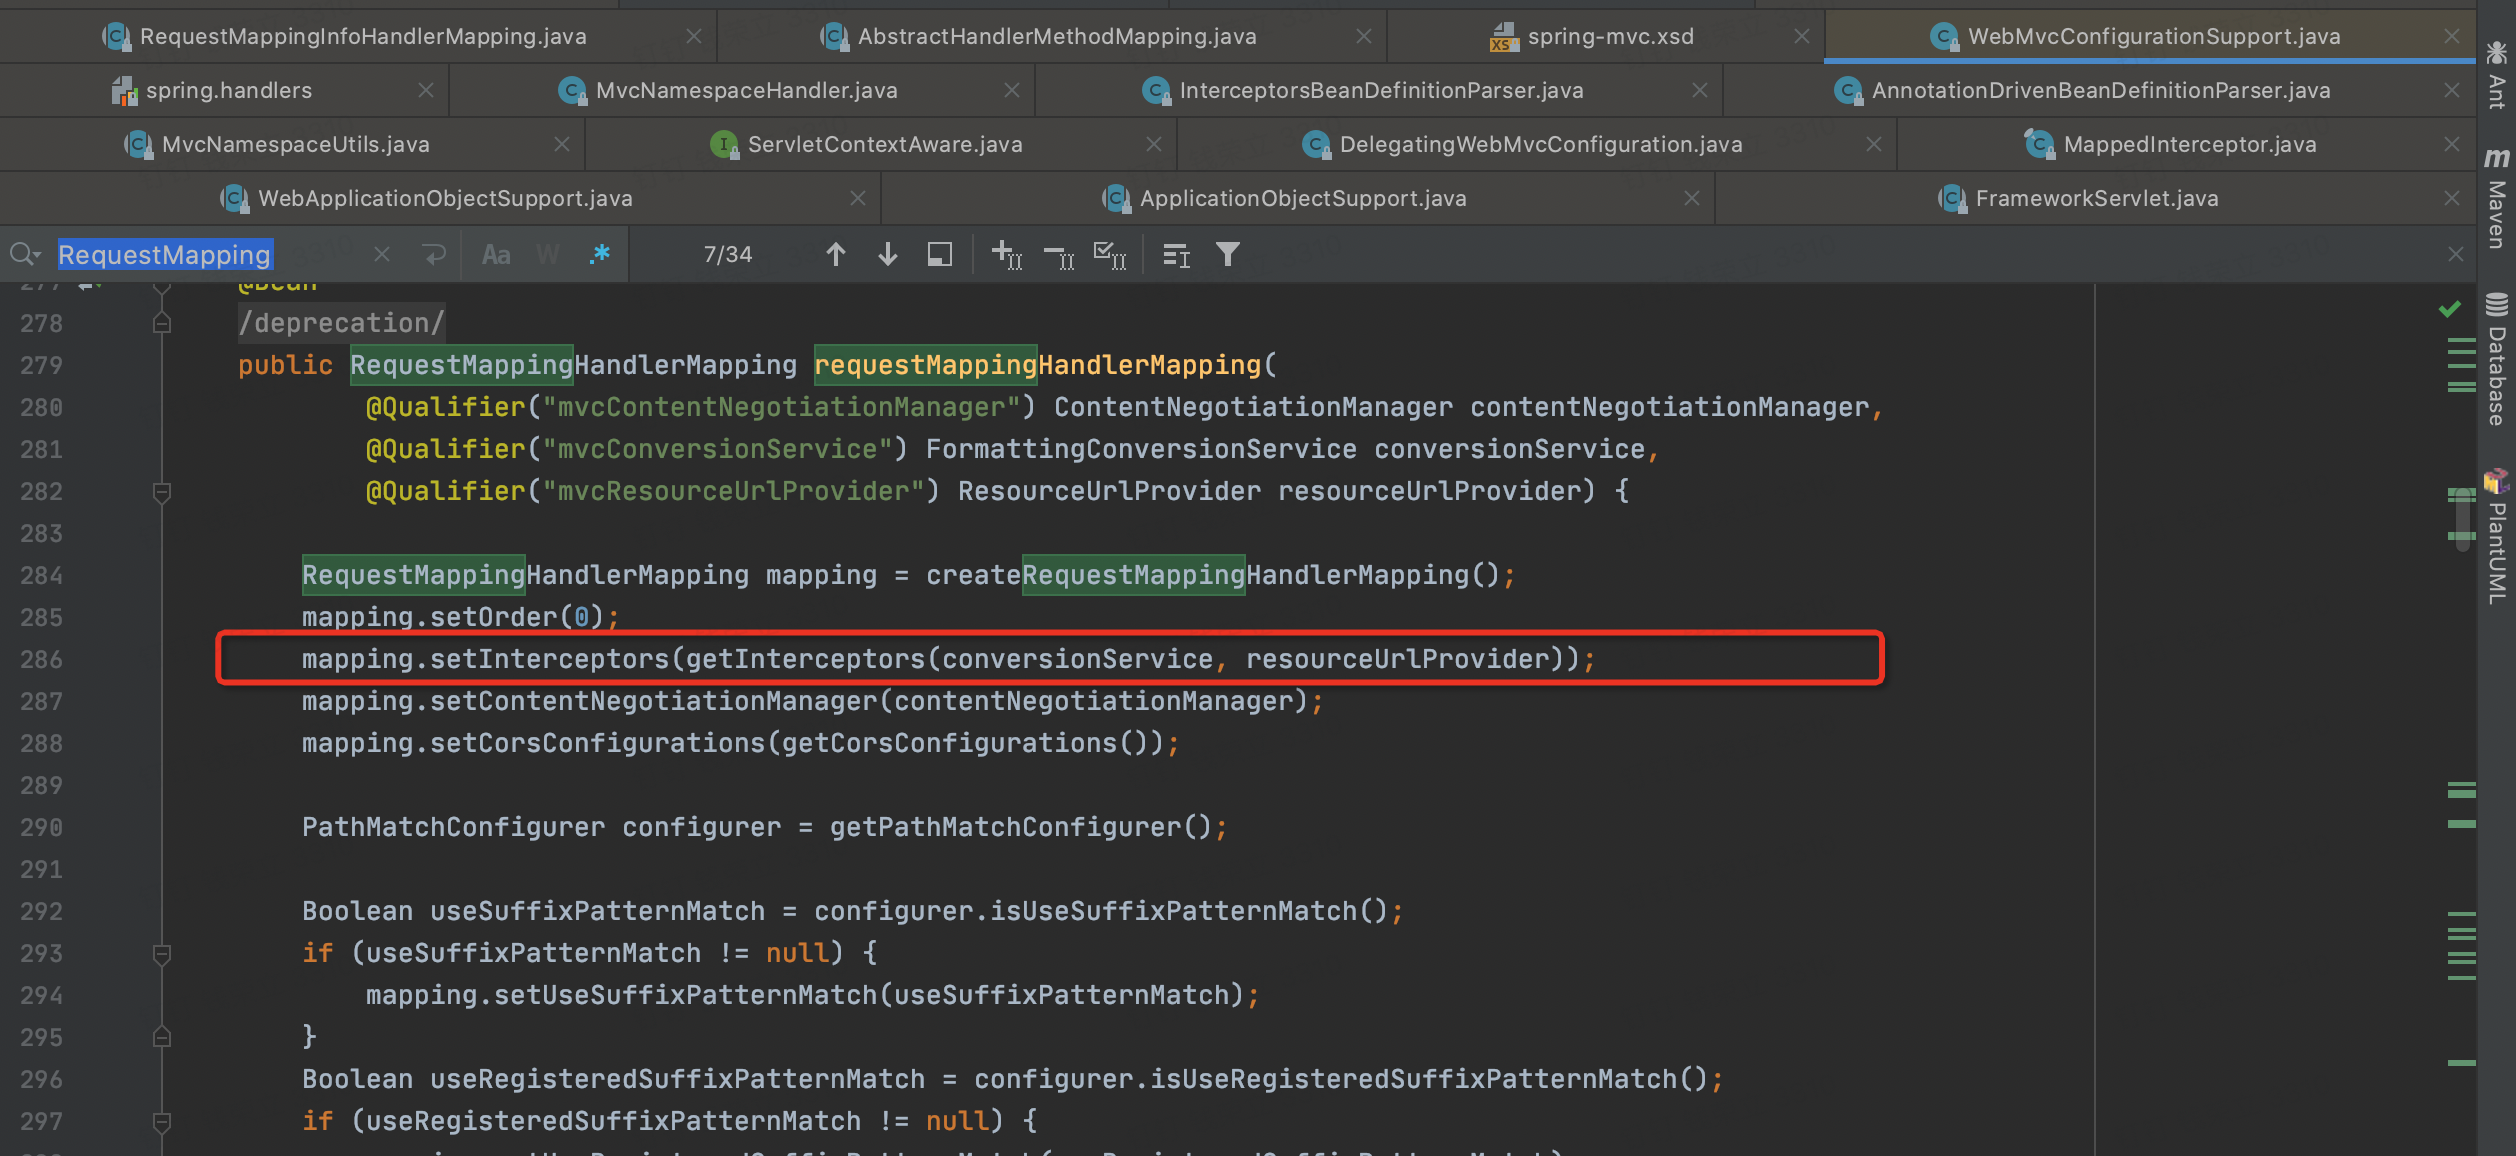Disable the Regex search option
2516x1156 pixels.
tap(600, 255)
